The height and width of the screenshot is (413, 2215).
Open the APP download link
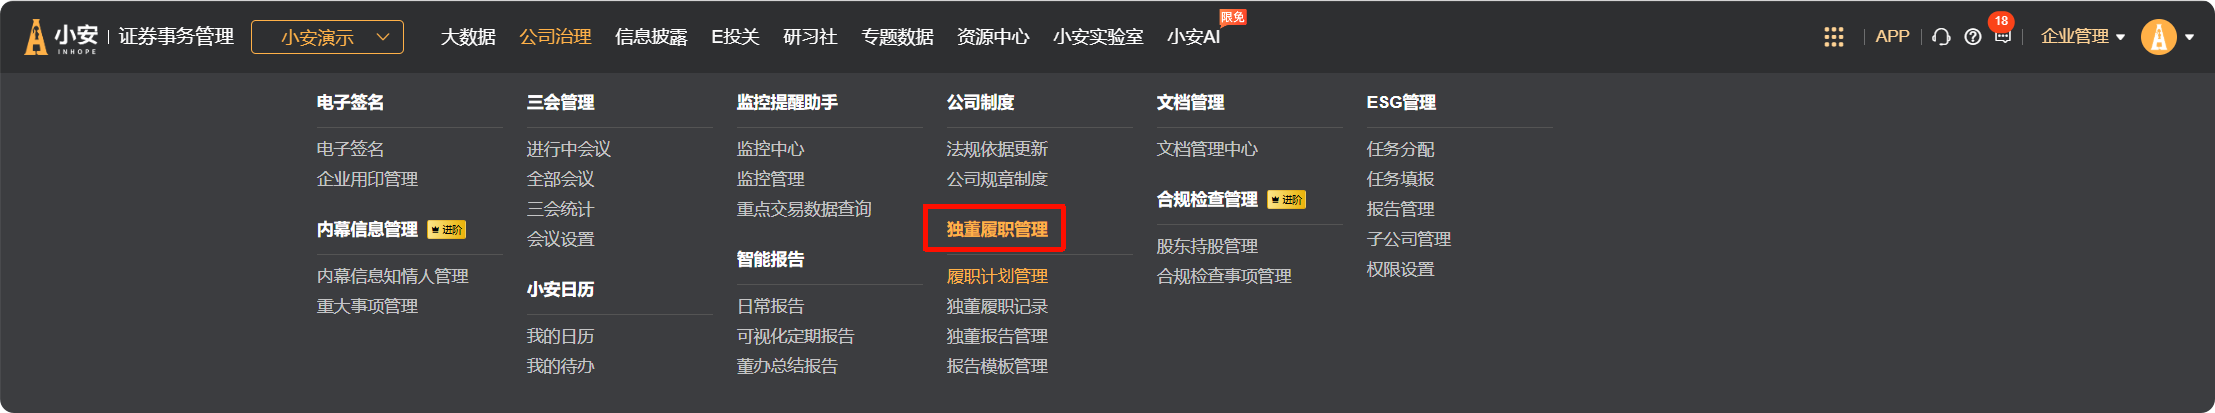[x=1892, y=37]
